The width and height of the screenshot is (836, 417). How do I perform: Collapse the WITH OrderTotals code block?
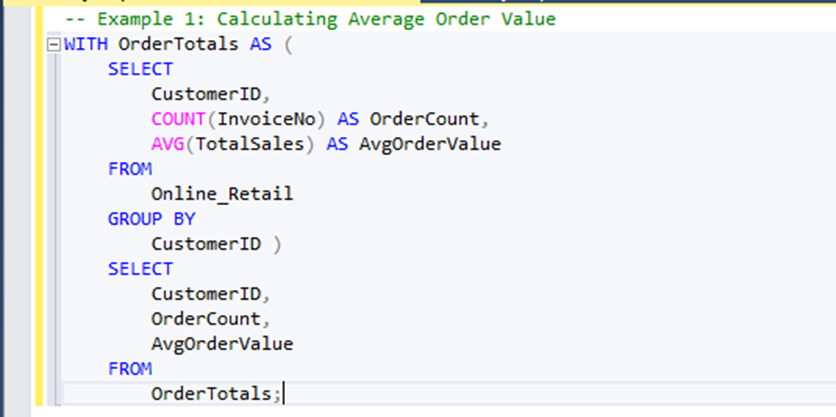point(53,45)
